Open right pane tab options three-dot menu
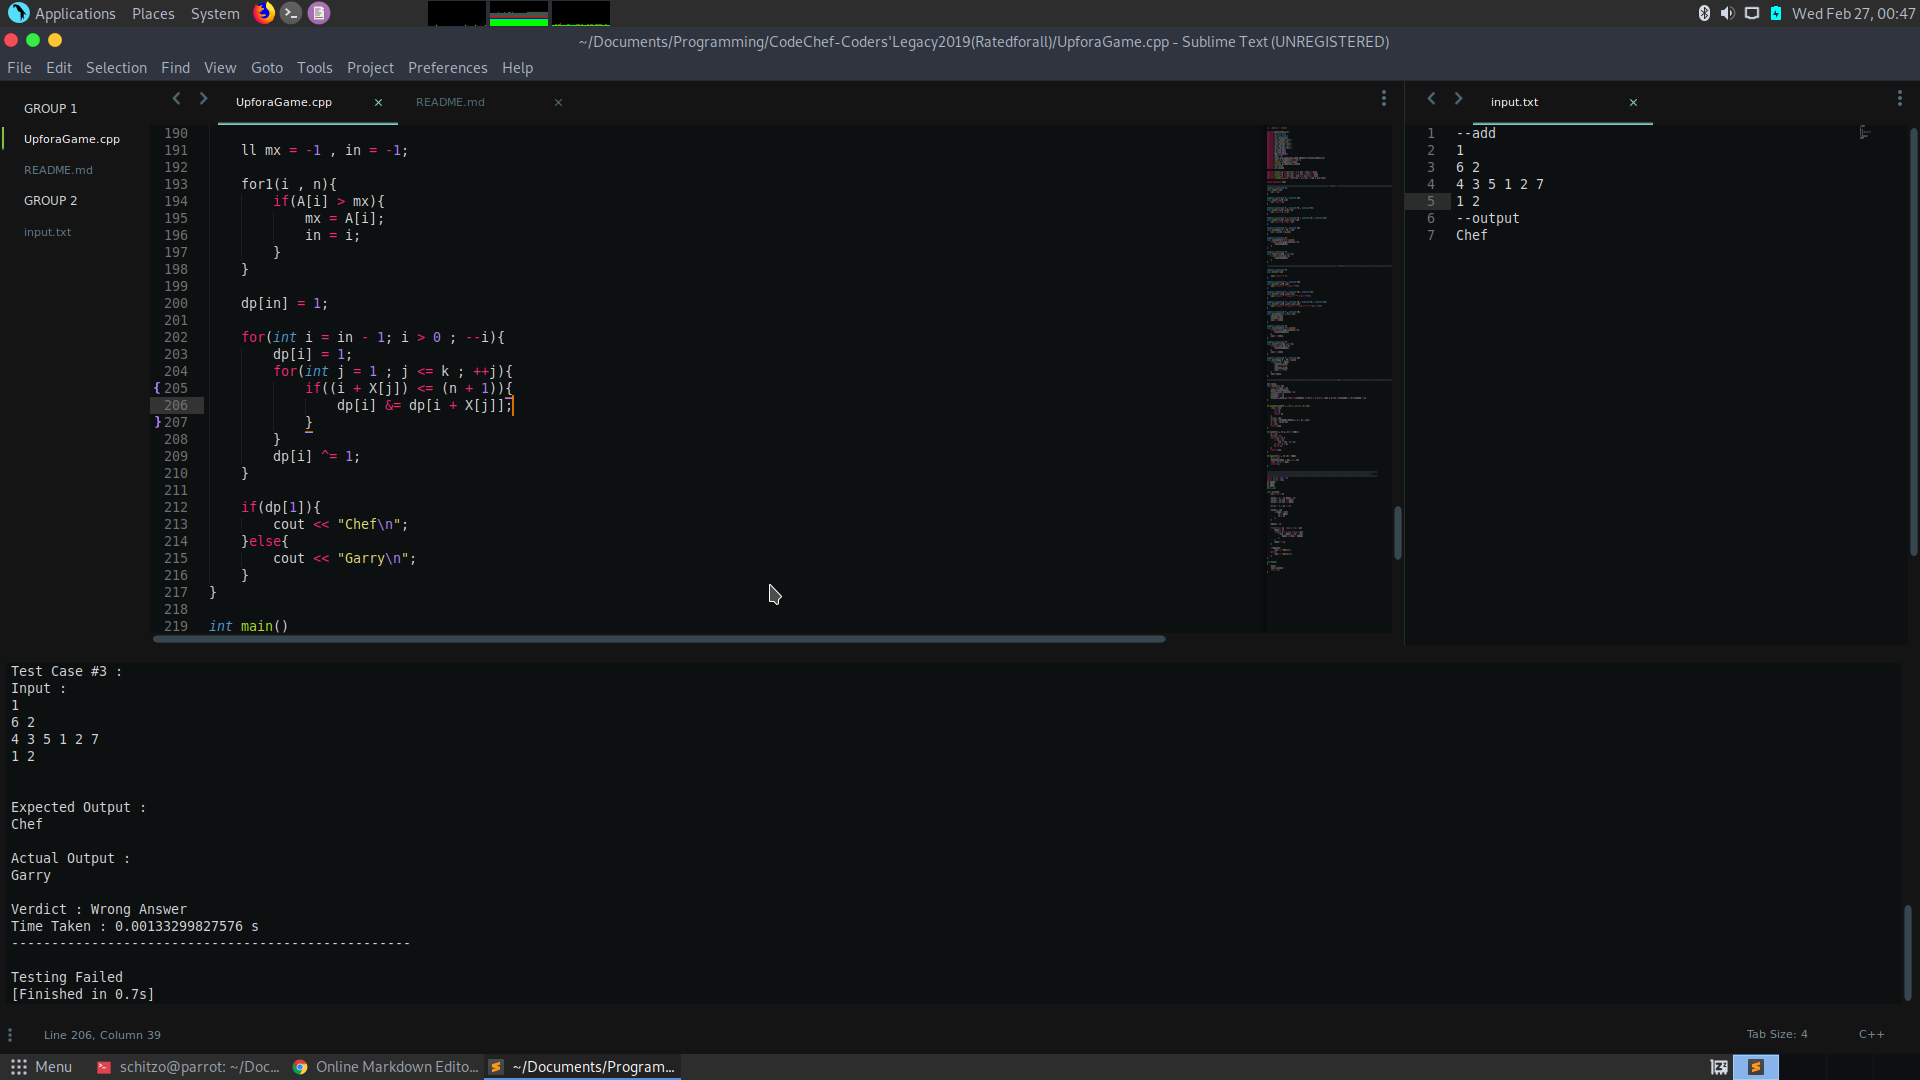 pyautogui.click(x=1899, y=98)
